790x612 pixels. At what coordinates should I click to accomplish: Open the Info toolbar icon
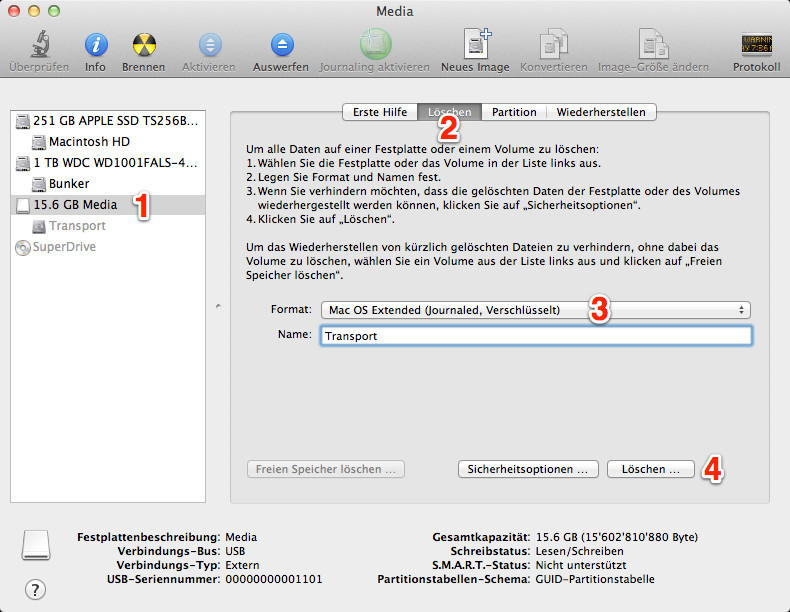pos(96,44)
